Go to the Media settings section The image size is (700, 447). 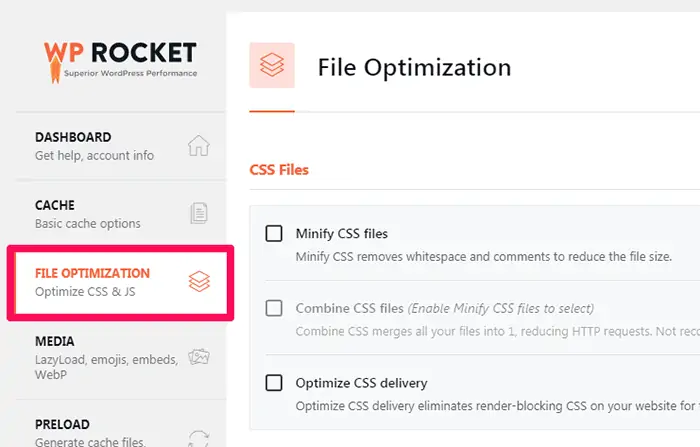point(55,341)
